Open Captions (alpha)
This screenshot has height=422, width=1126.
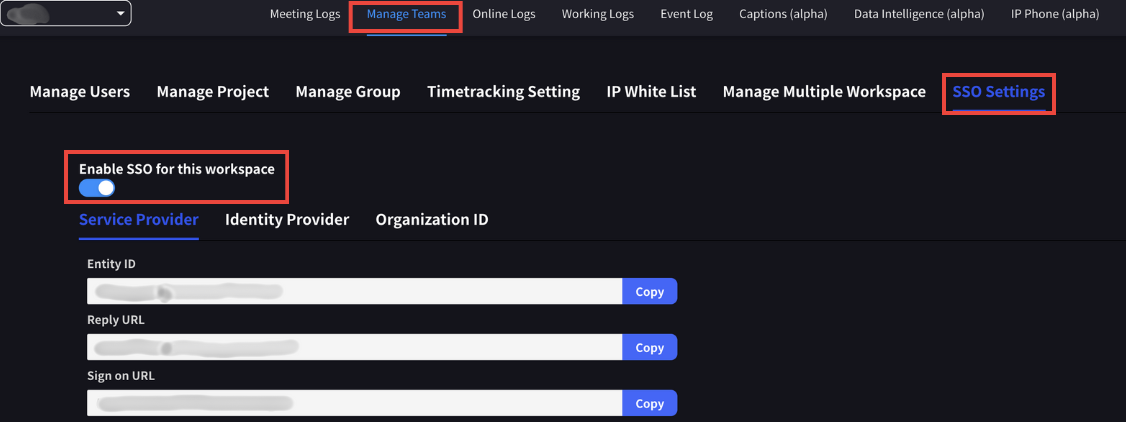(783, 14)
